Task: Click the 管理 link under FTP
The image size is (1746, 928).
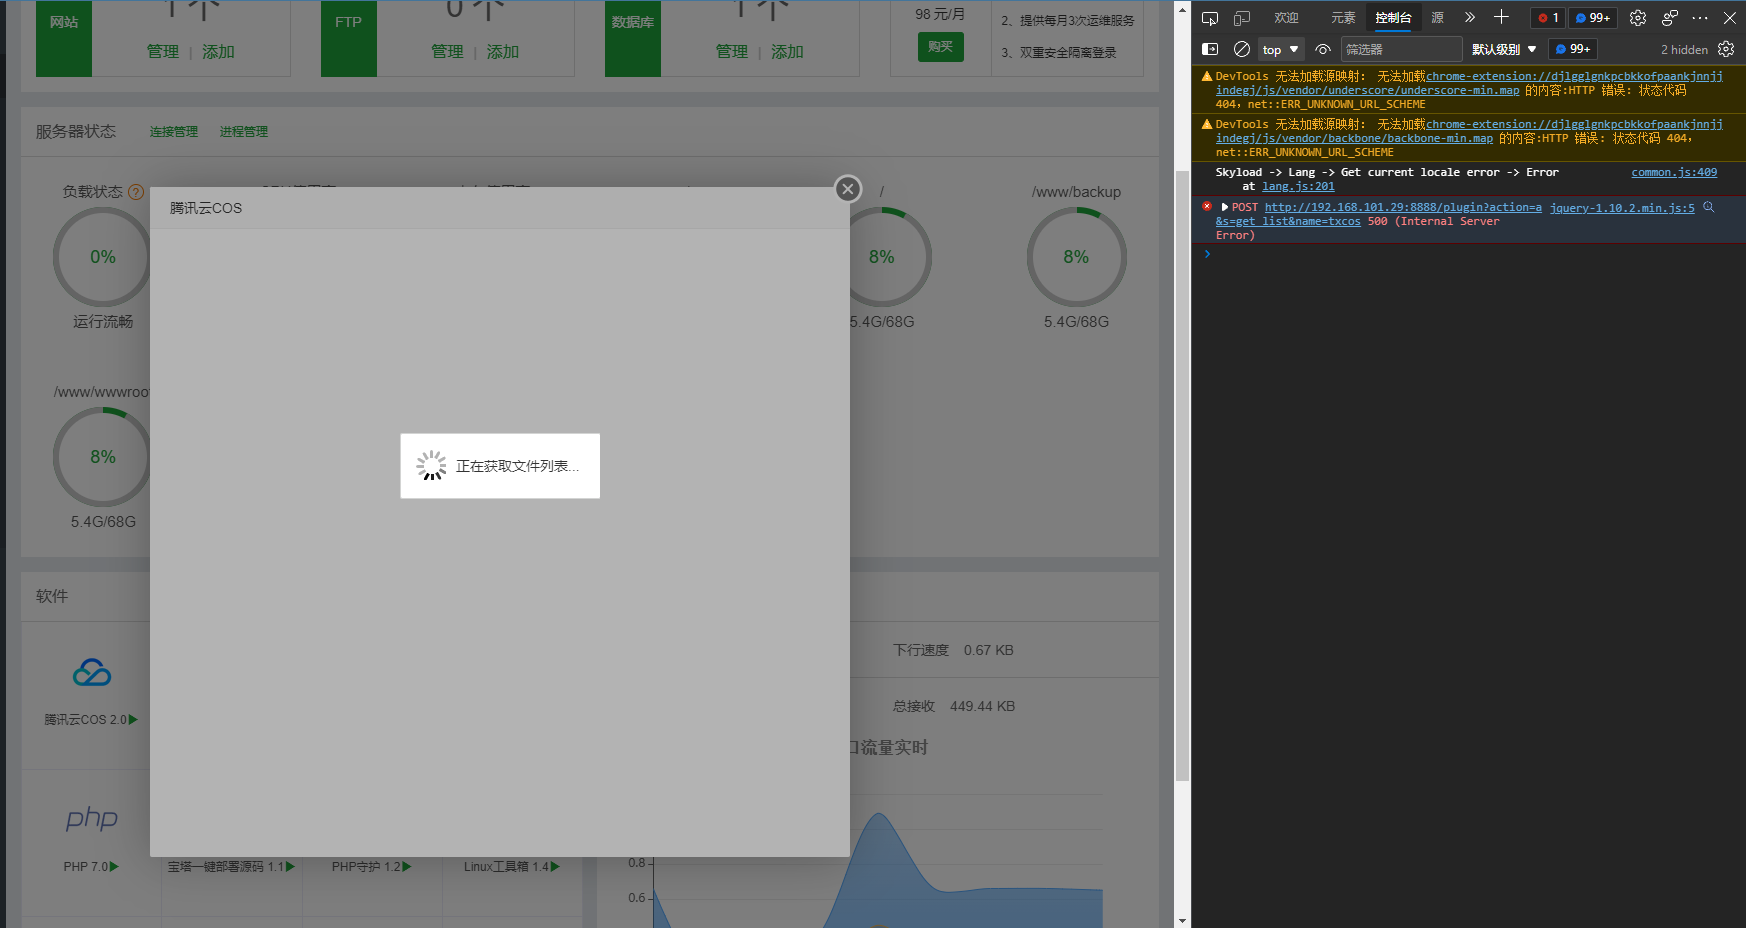Action: tap(447, 52)
